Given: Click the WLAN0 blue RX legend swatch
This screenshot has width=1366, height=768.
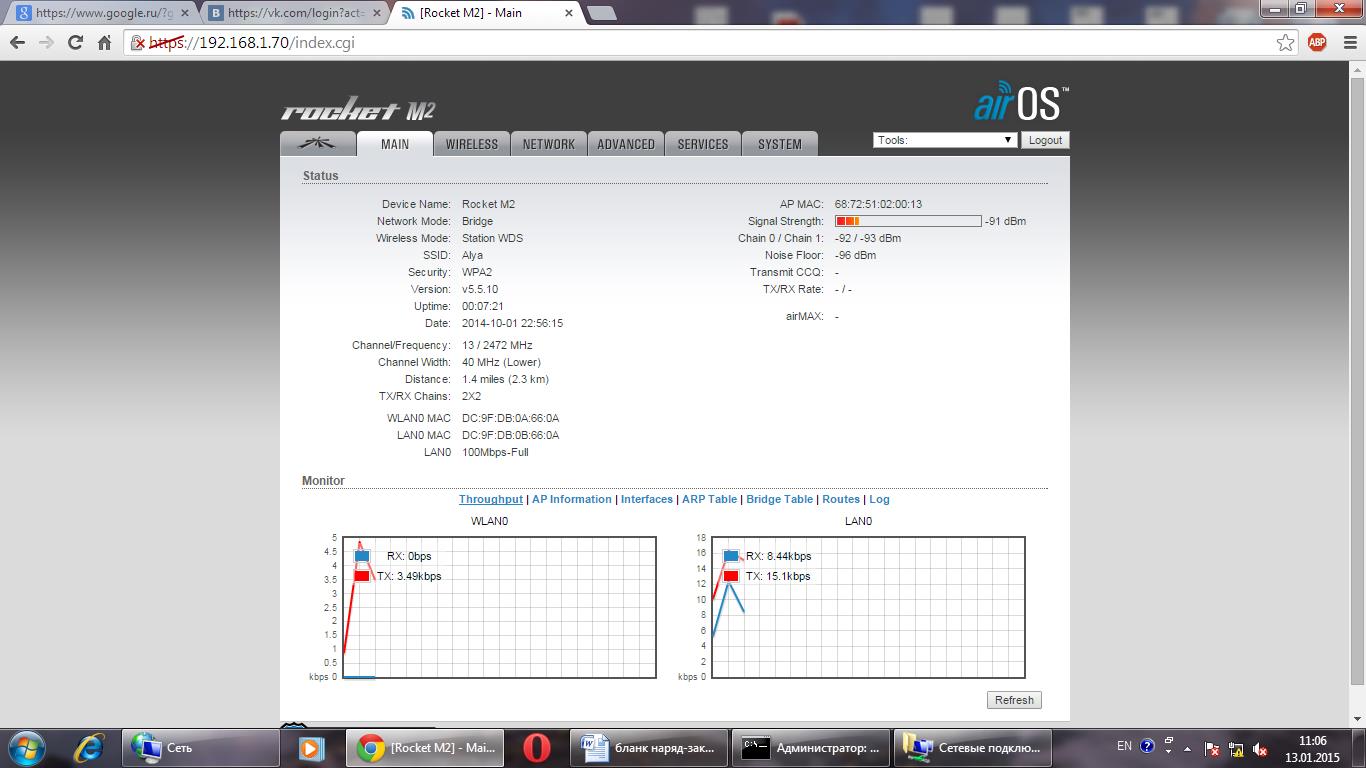Looking at the screenshot, I should pos(362,556).
